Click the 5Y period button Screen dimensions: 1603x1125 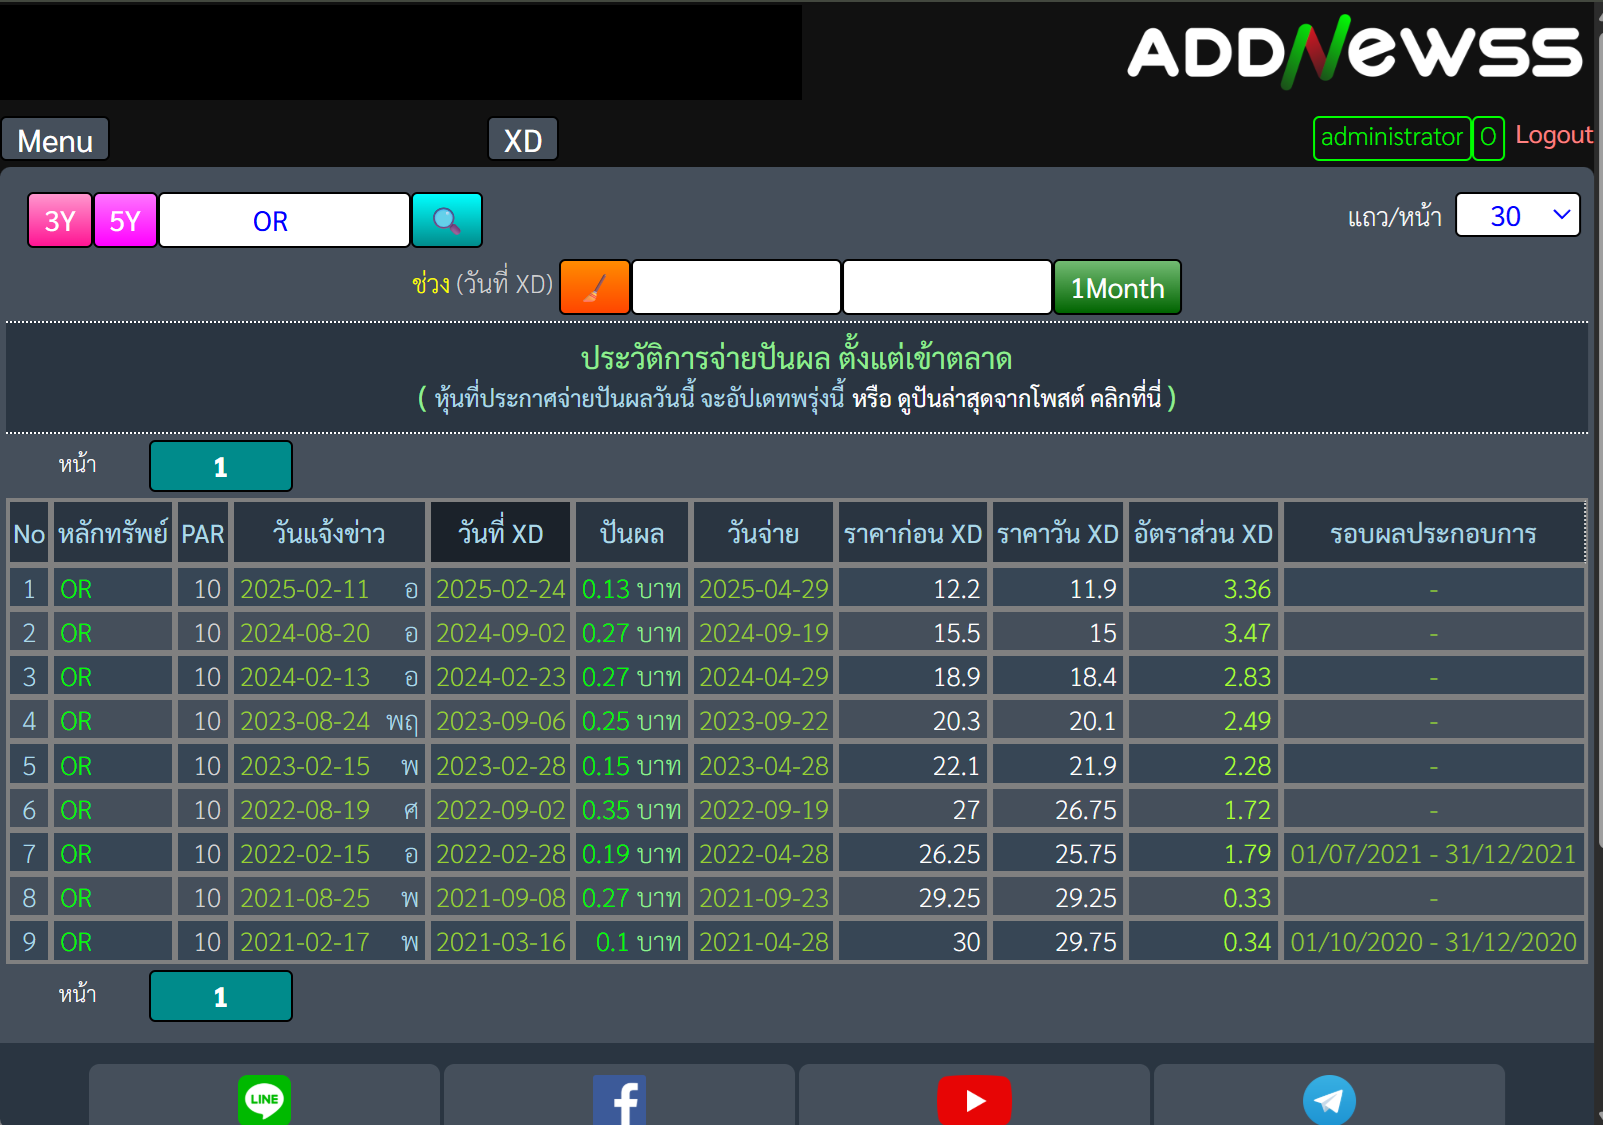tap(125, 220)
